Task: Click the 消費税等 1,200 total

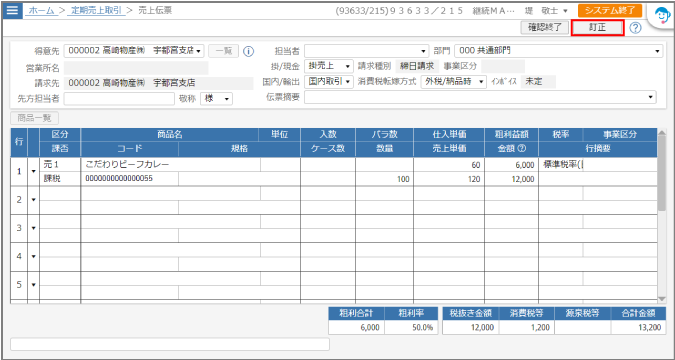Action: [527, 327]
